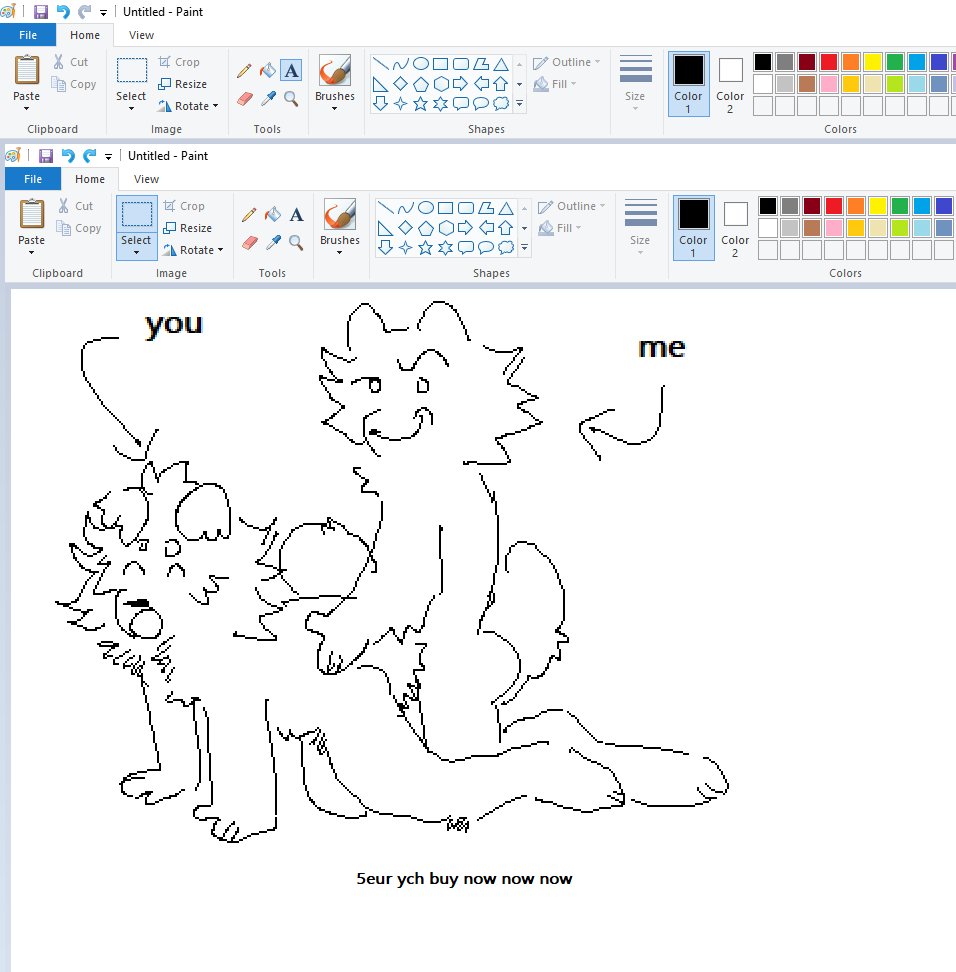Choose the eyedropper tool in upper Paint window
This screenshot has width=956, height=972.
tap(268, 99)
